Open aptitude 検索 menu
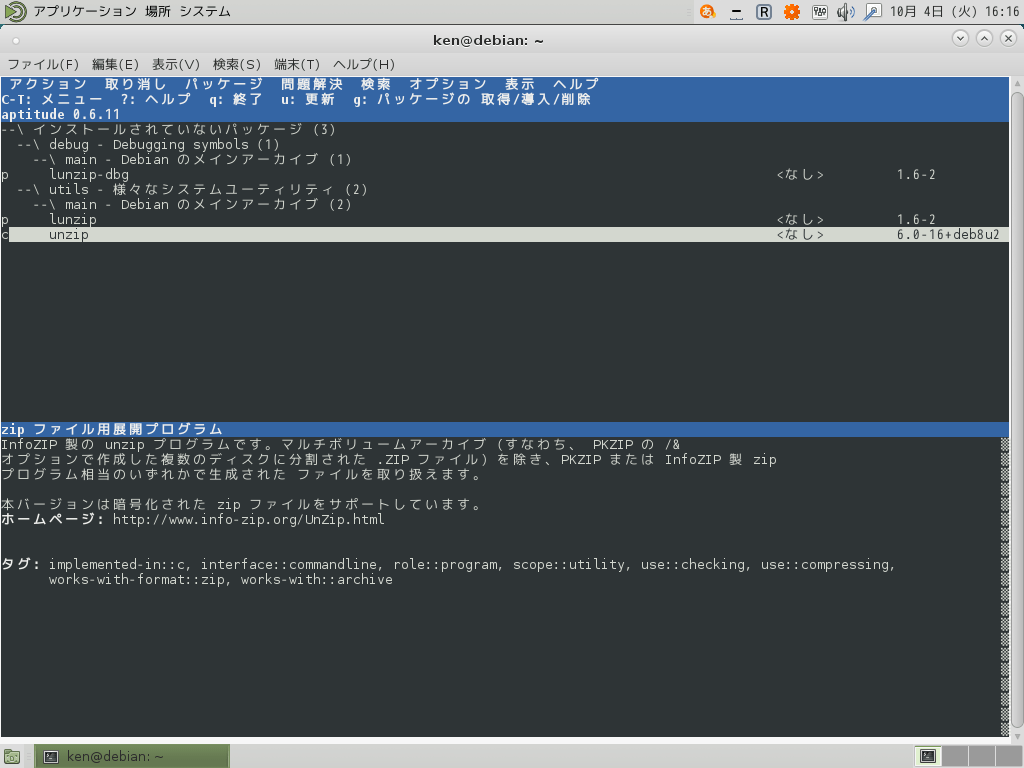The image size is (1024, 768). coord(376,84)
